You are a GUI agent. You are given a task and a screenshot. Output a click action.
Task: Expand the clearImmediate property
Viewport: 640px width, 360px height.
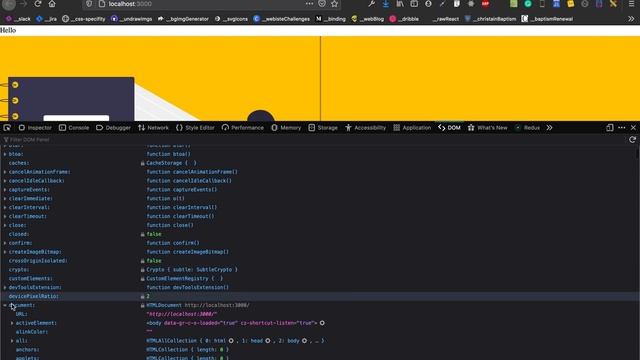coord(5,199)
